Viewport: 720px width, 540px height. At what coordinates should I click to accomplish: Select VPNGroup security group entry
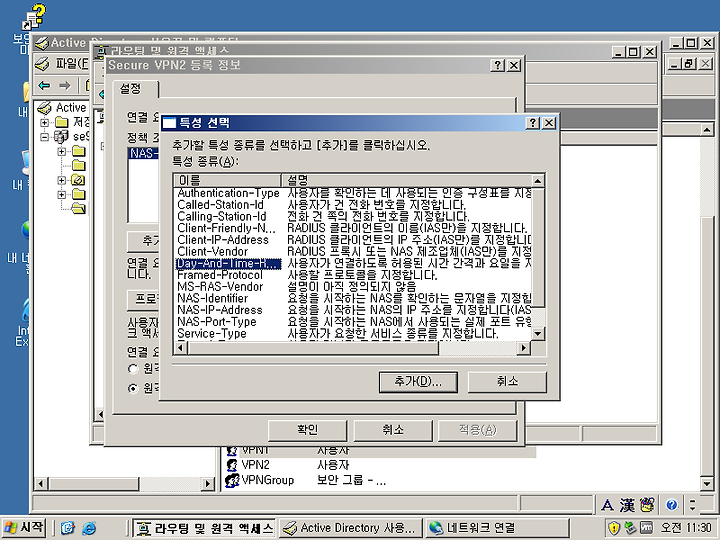[267, 480]
